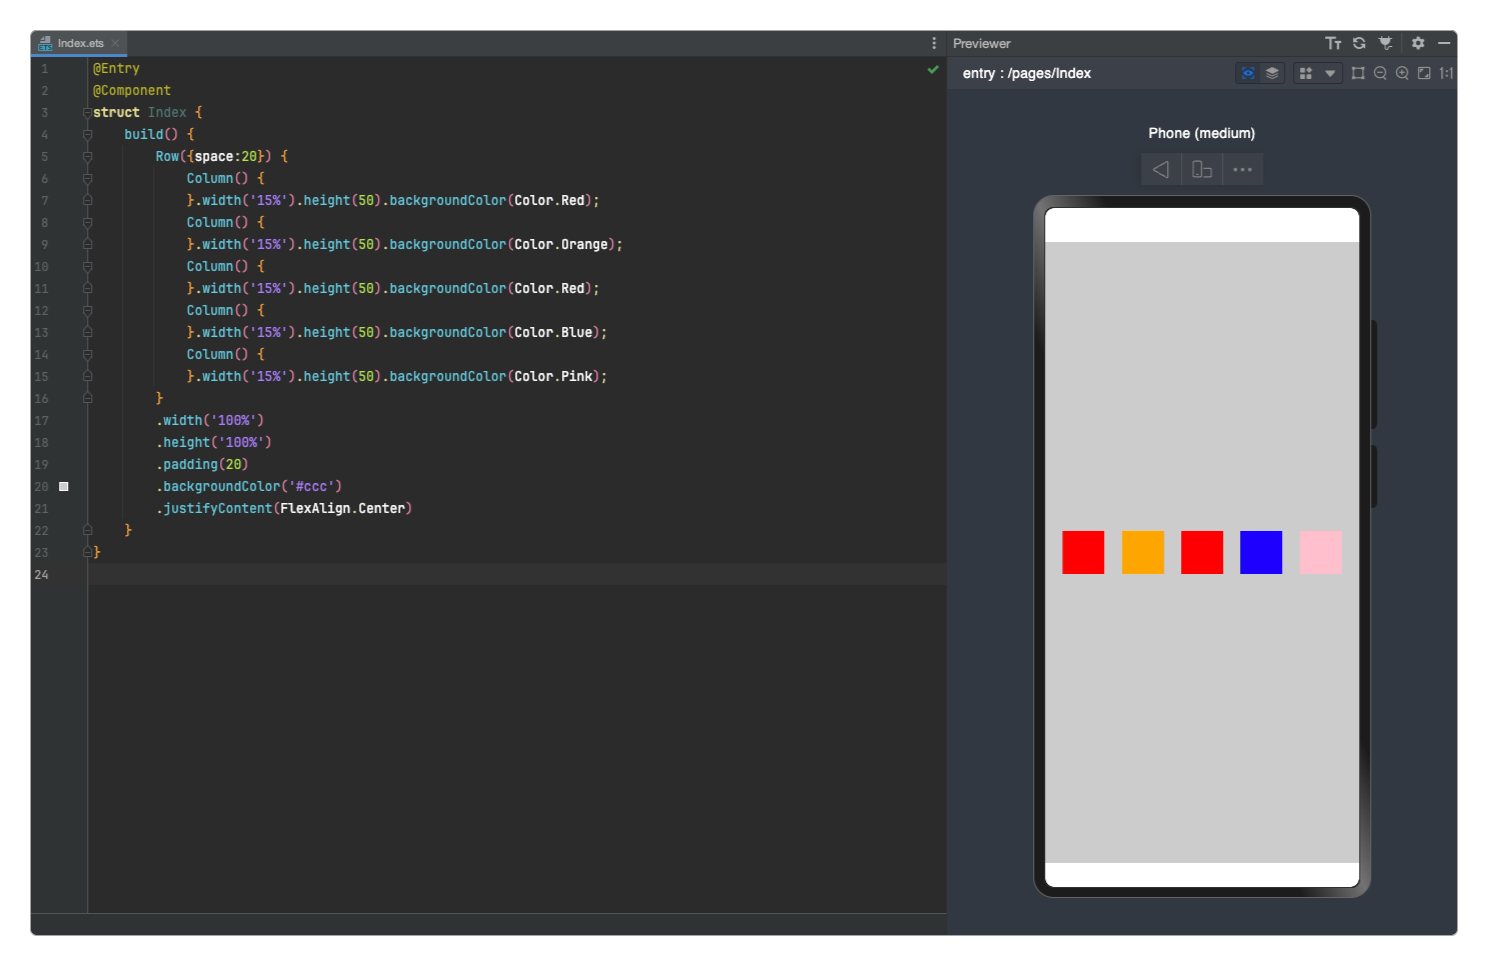Collapse the Row fold marker on line 5
The width and height of the screenshot is (1488, 966).
point(87,156)
